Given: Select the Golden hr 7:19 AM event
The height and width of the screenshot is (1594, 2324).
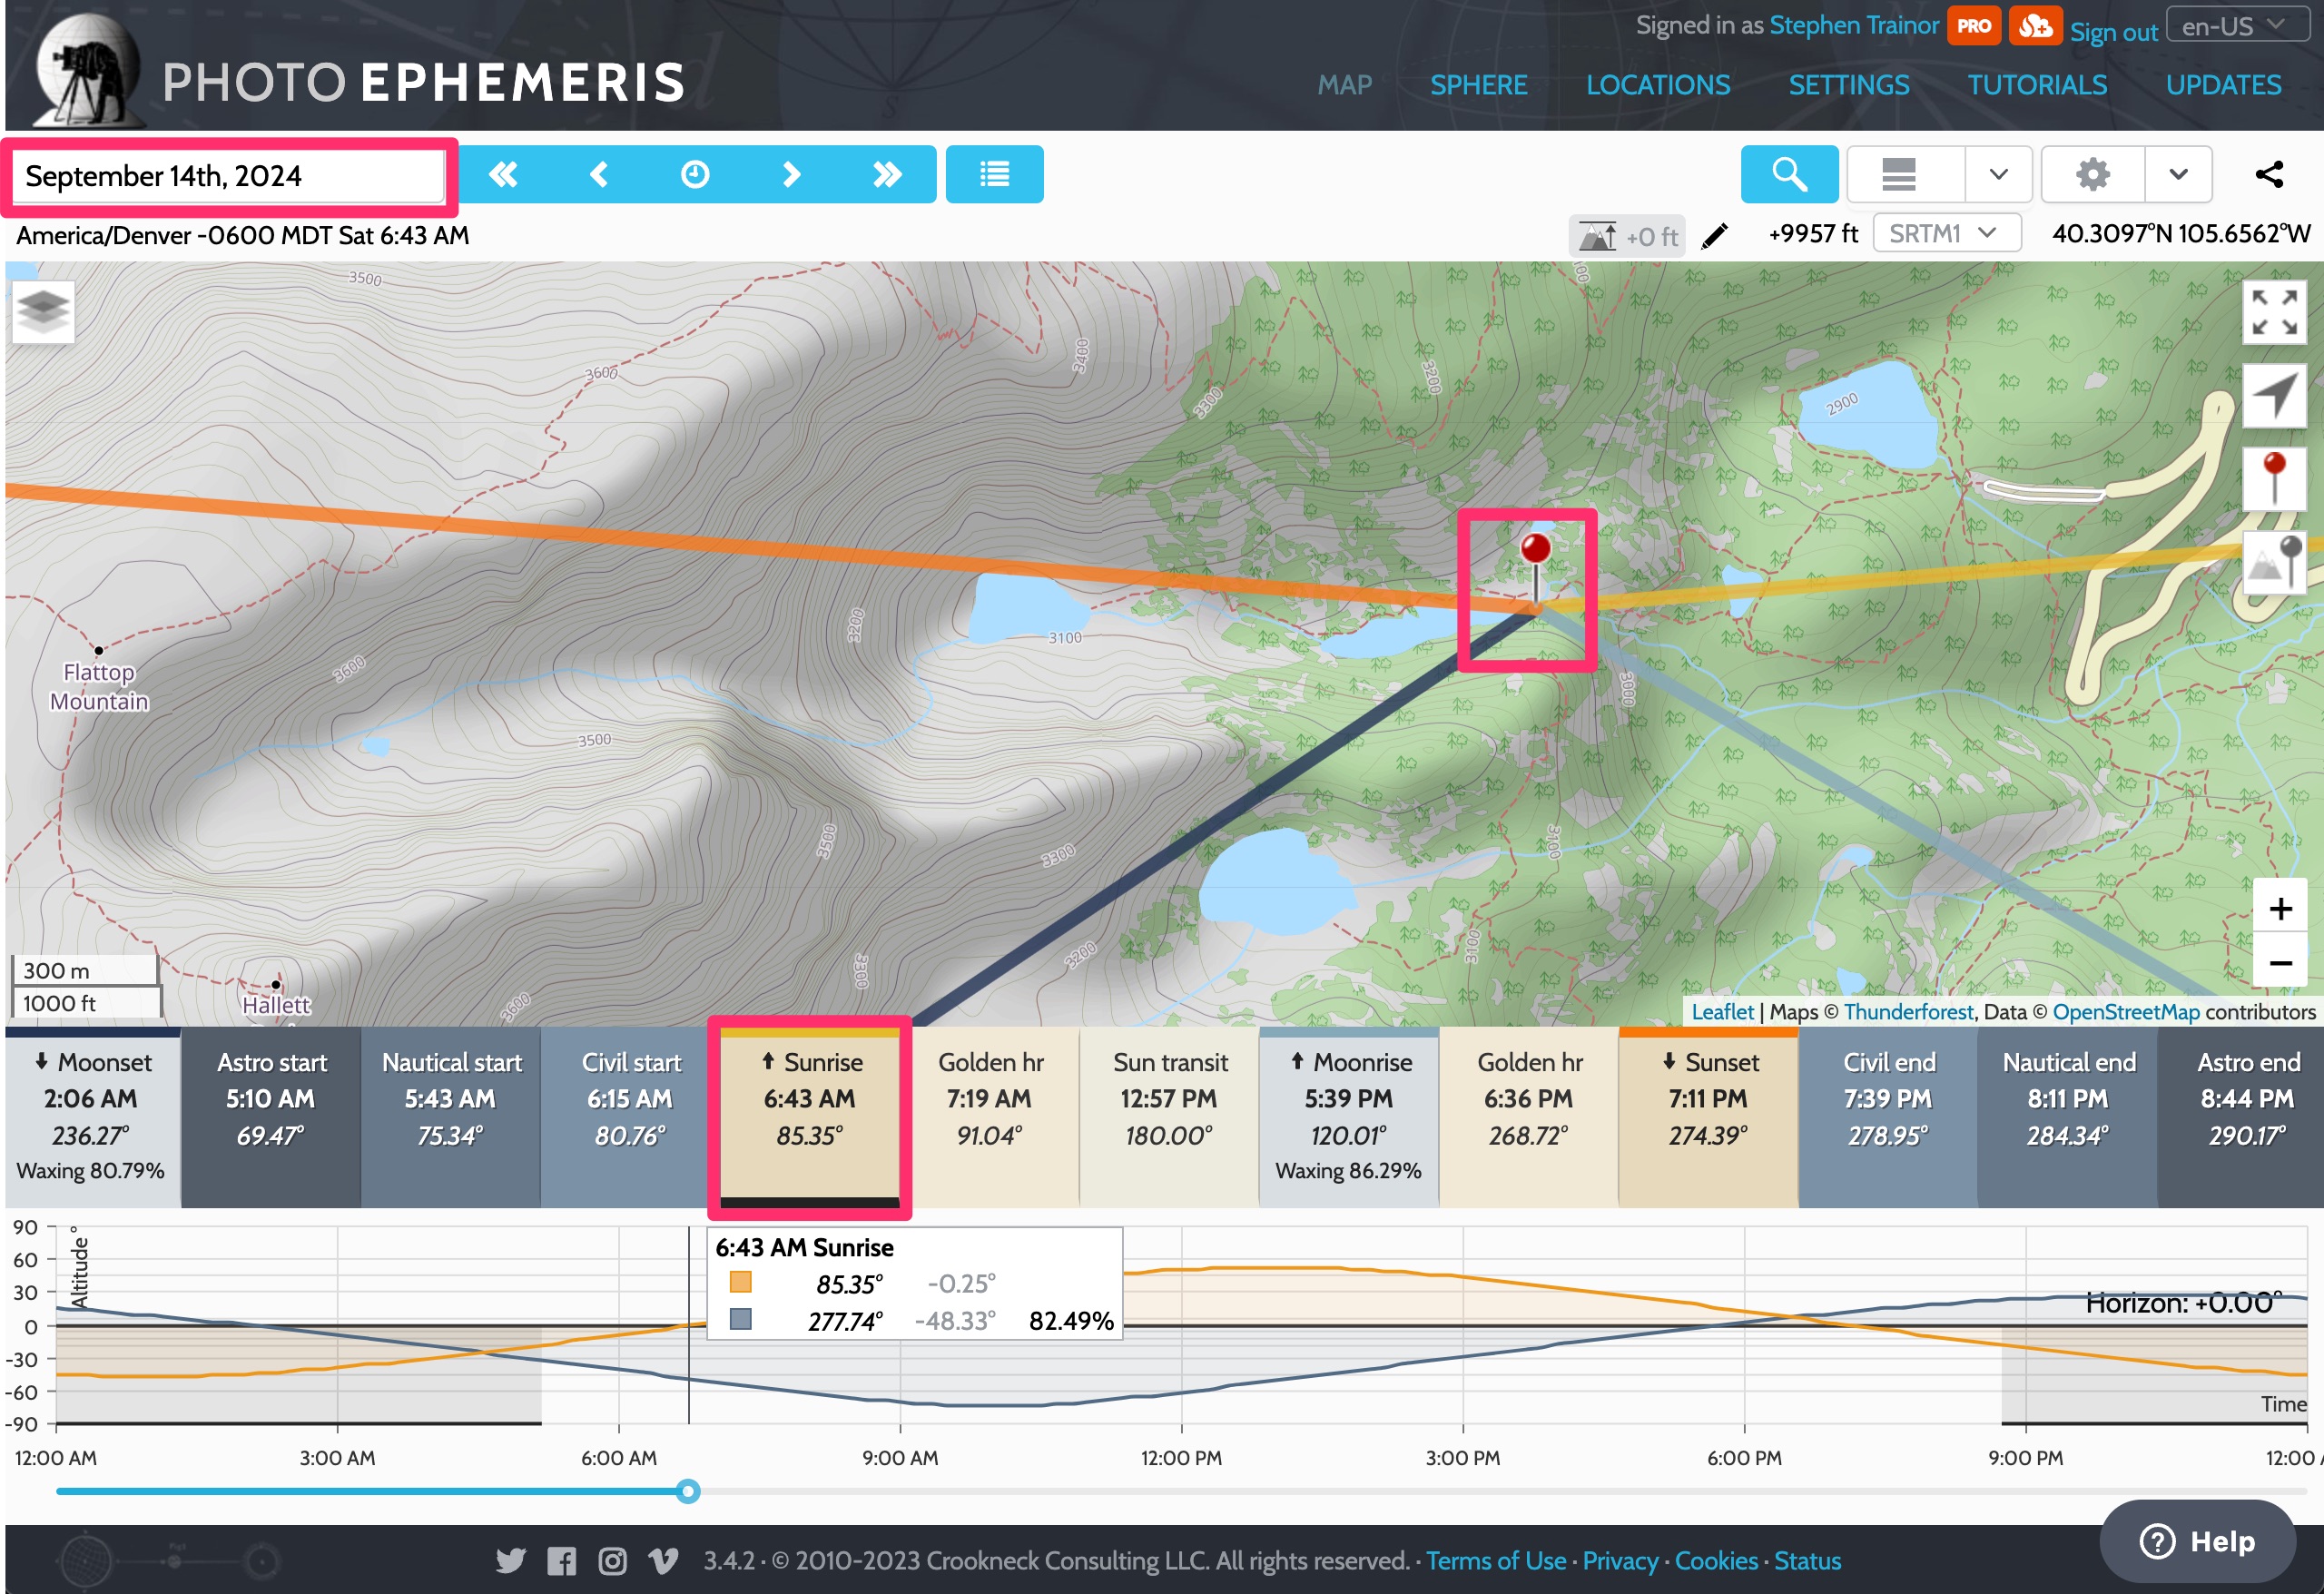Looking at the screenshot, I should 989,1117.
